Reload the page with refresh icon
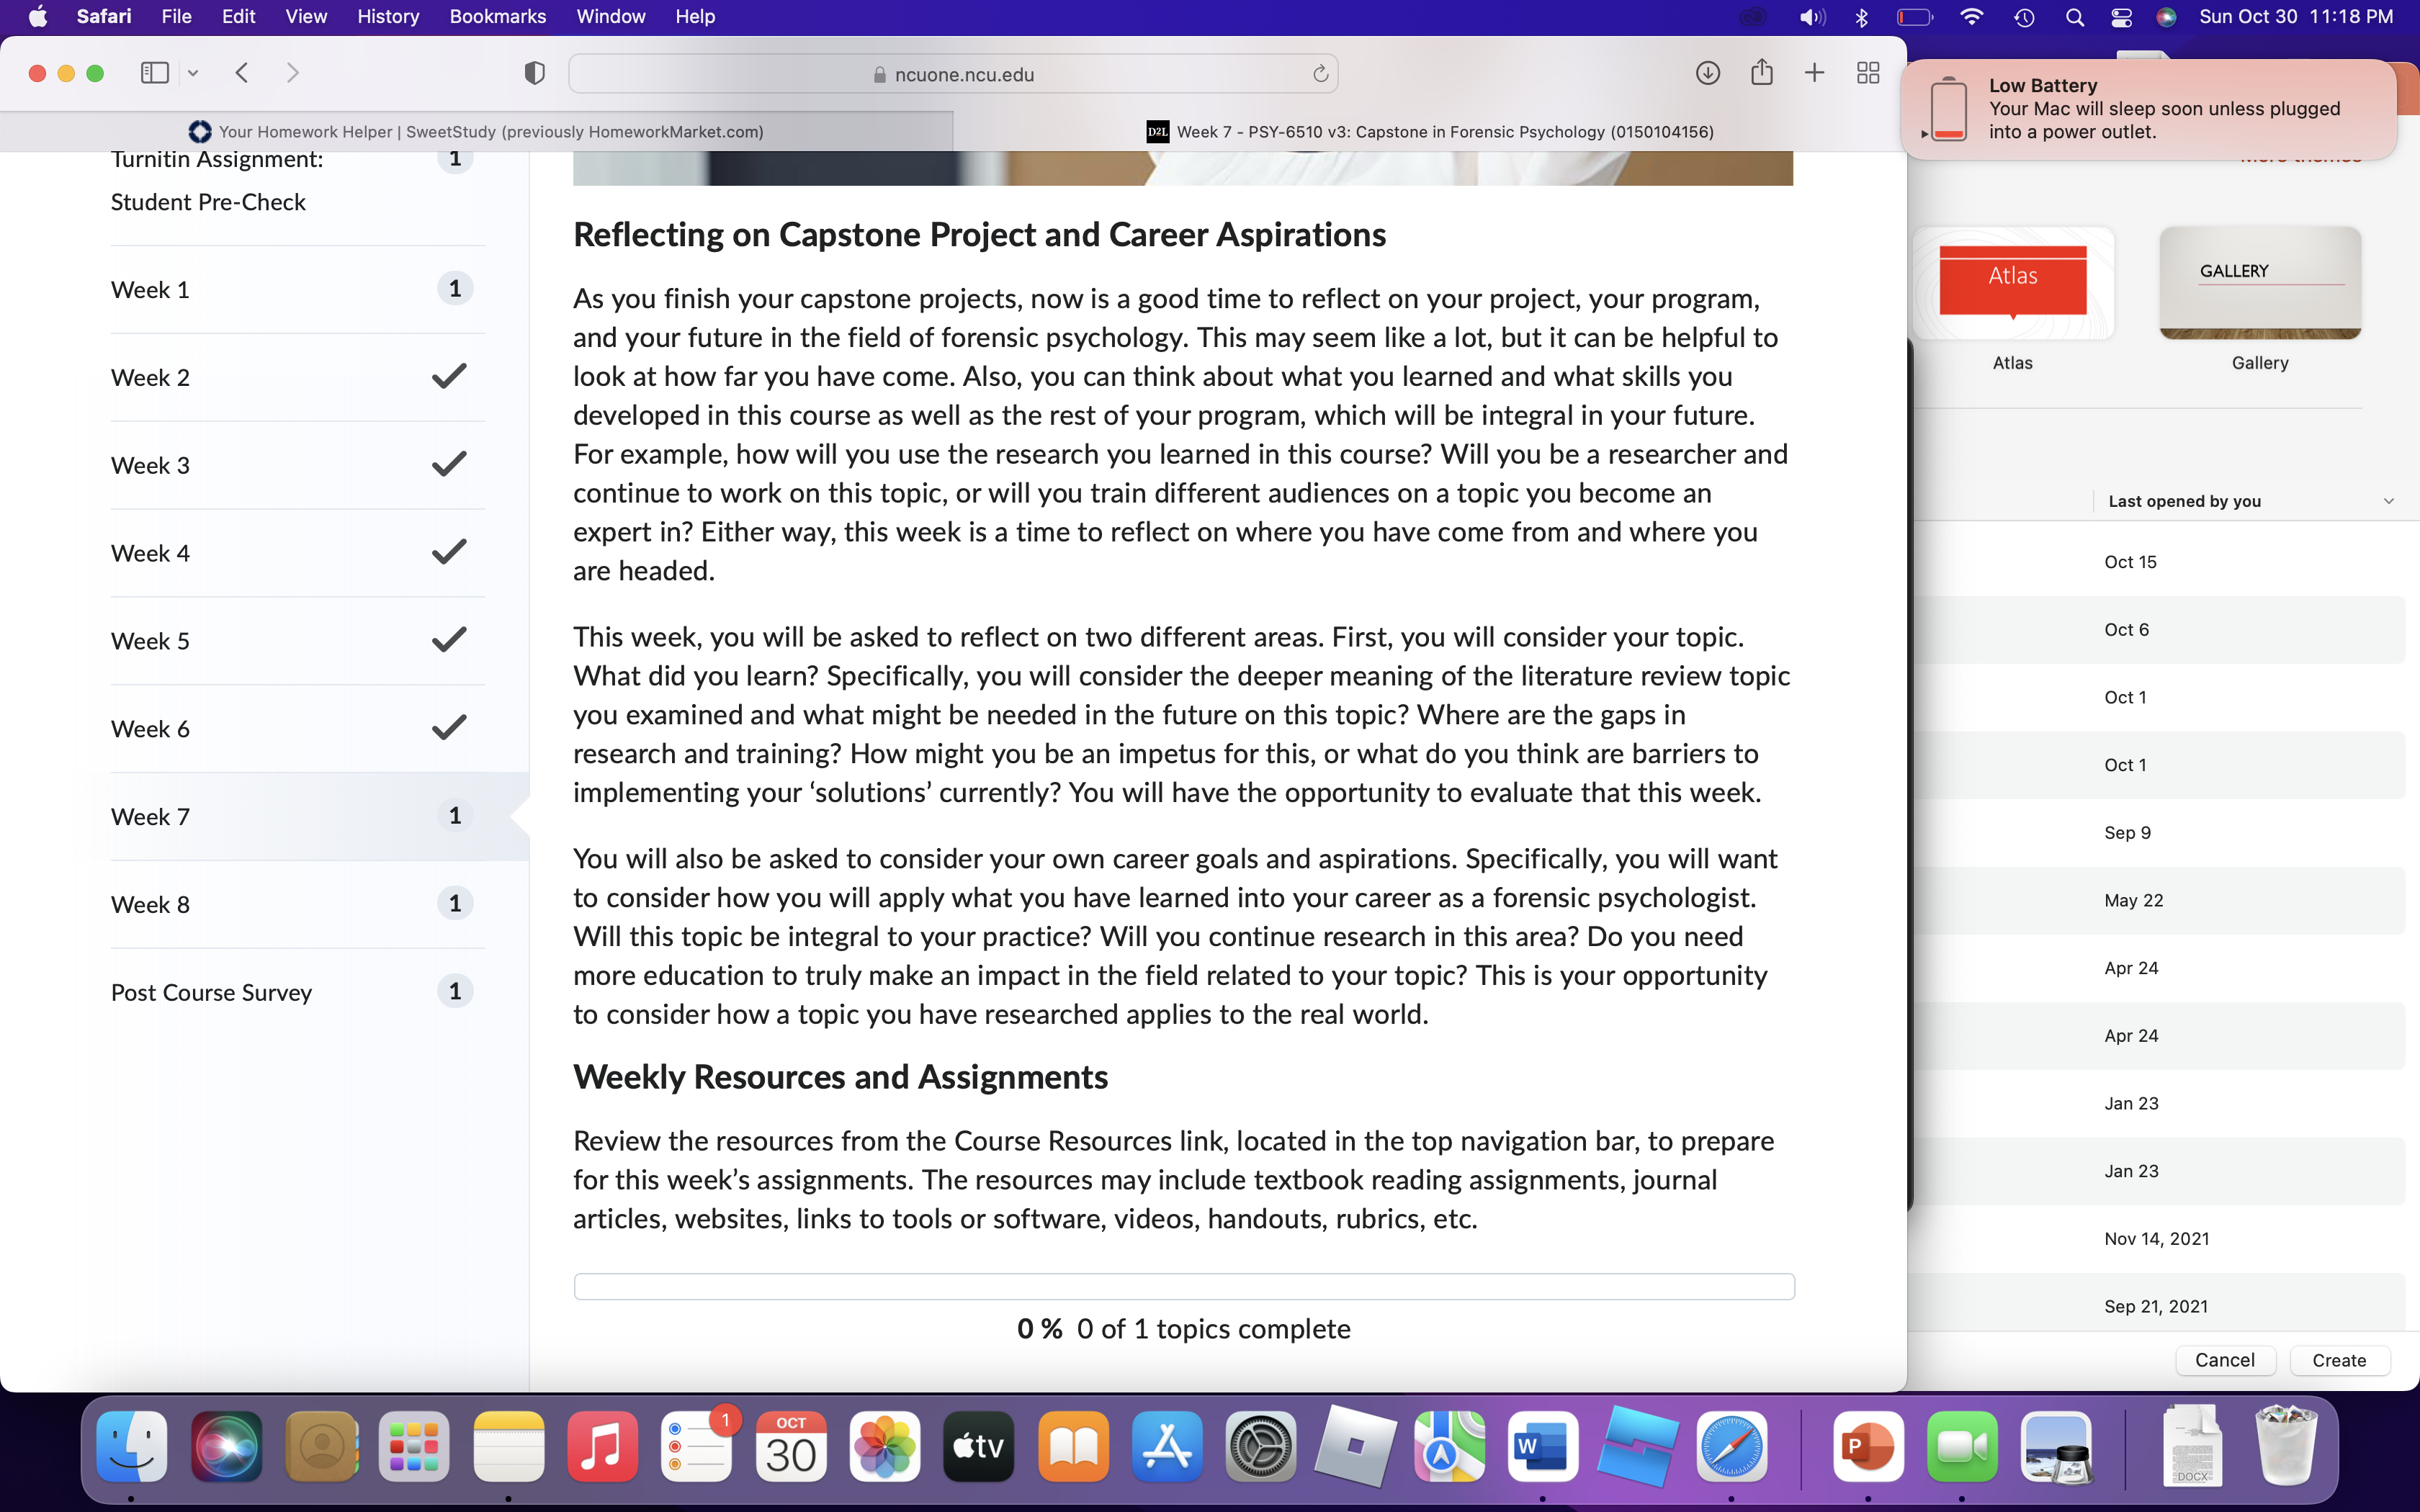2420x1512 pixels. (x=1320, y=74)
